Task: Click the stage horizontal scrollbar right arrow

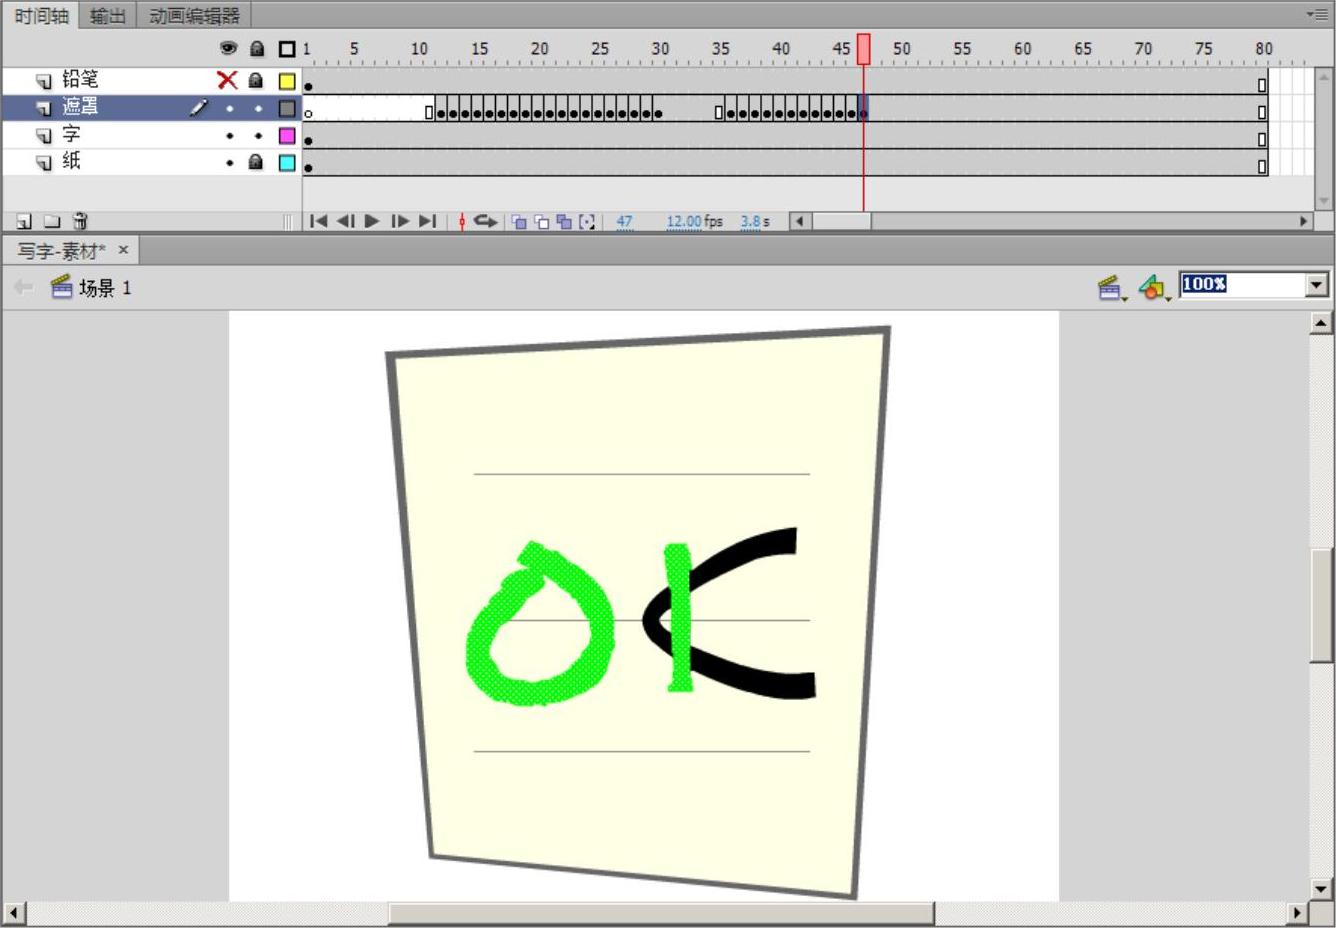Action: coord(1298,912)
